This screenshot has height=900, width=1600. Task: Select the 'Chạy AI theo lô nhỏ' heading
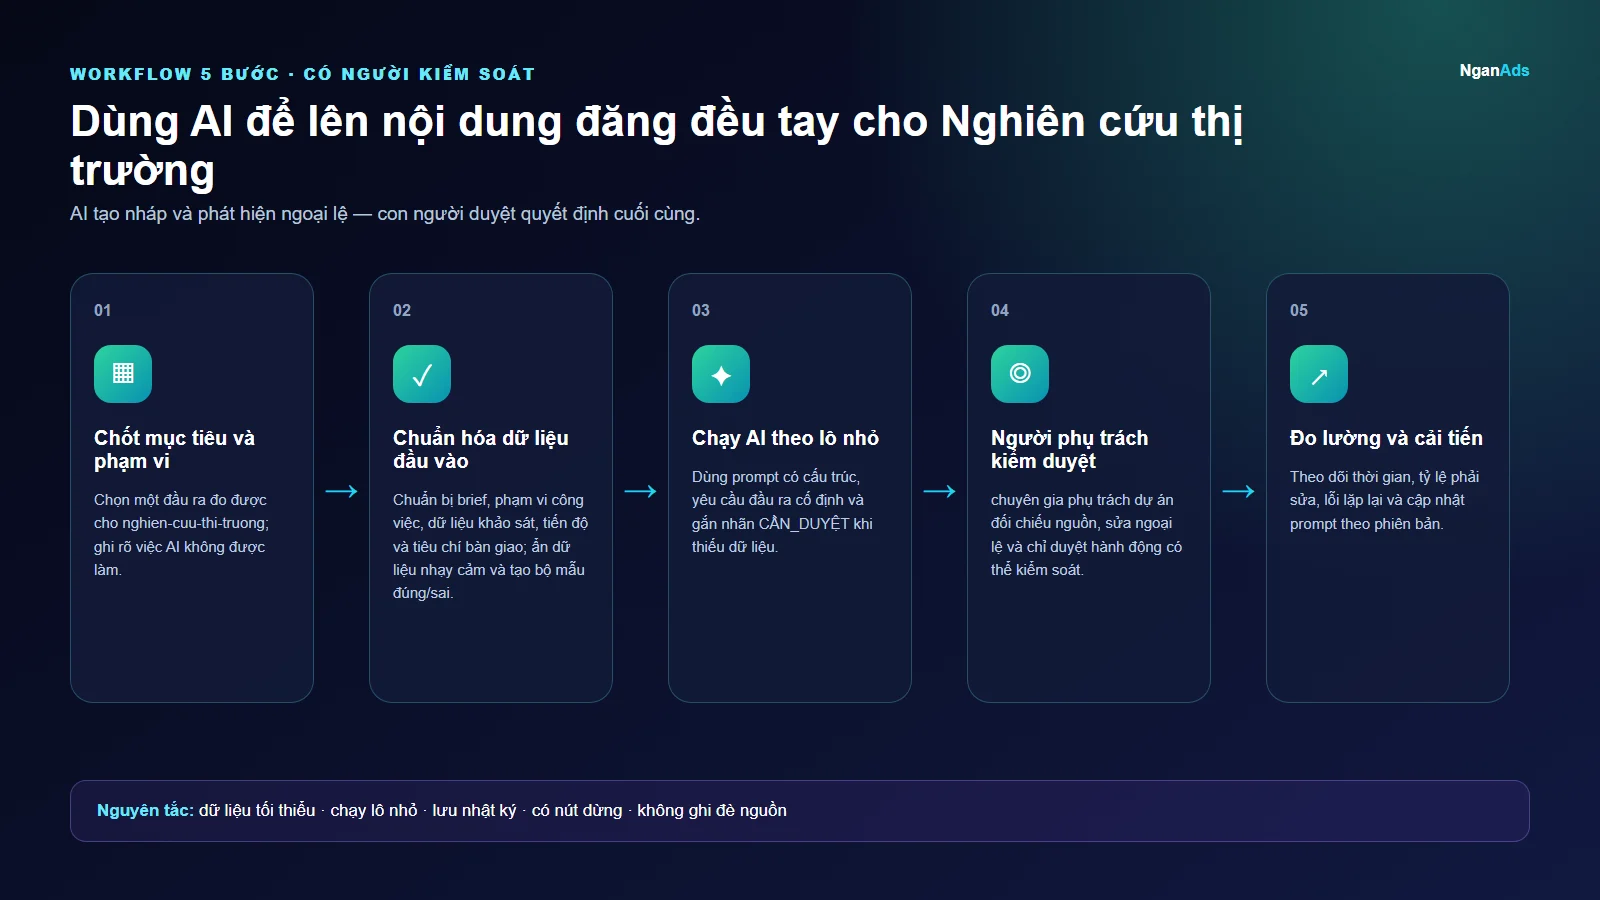tap(785, 438)
